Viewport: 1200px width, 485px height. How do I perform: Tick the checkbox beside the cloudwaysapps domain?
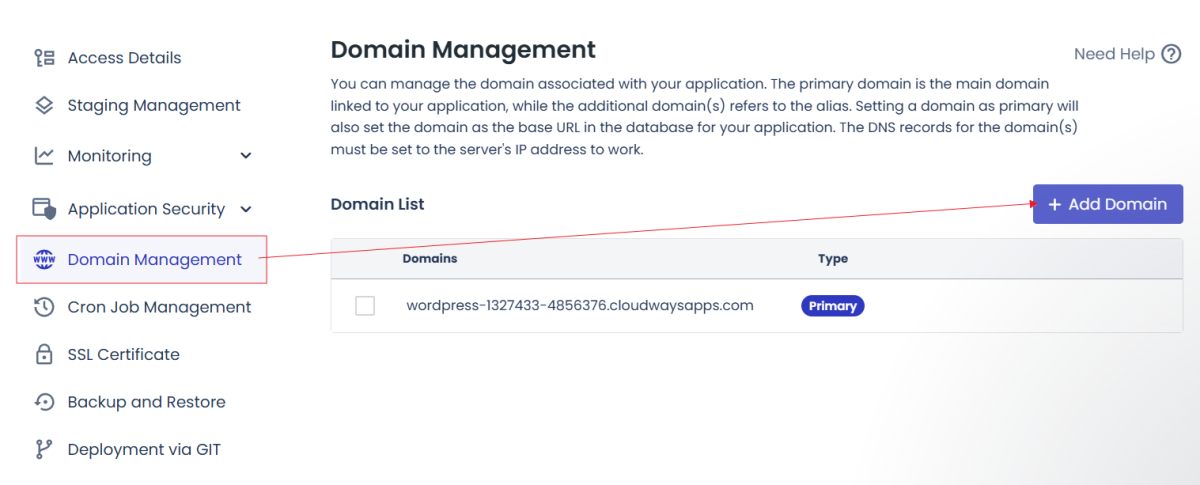click(365, 306)
